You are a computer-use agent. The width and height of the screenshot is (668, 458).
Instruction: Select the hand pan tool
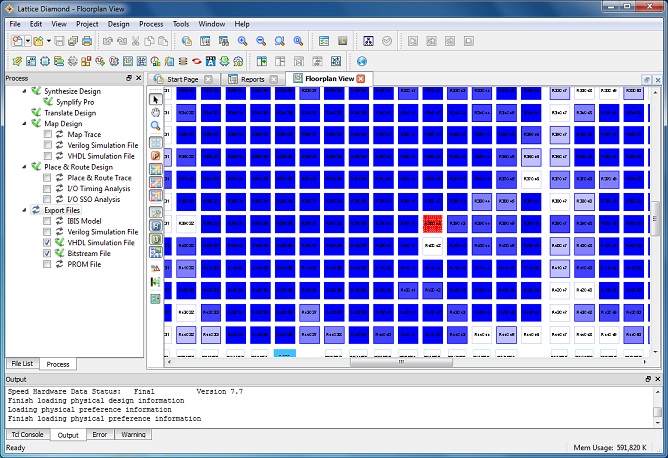click(x=156, y=113)
